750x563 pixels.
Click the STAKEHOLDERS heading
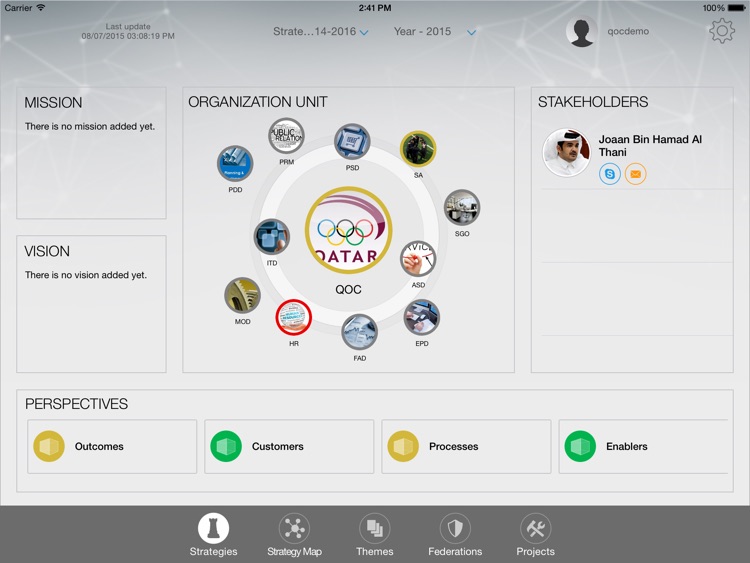pyautogui.click(x=593, y=102)
